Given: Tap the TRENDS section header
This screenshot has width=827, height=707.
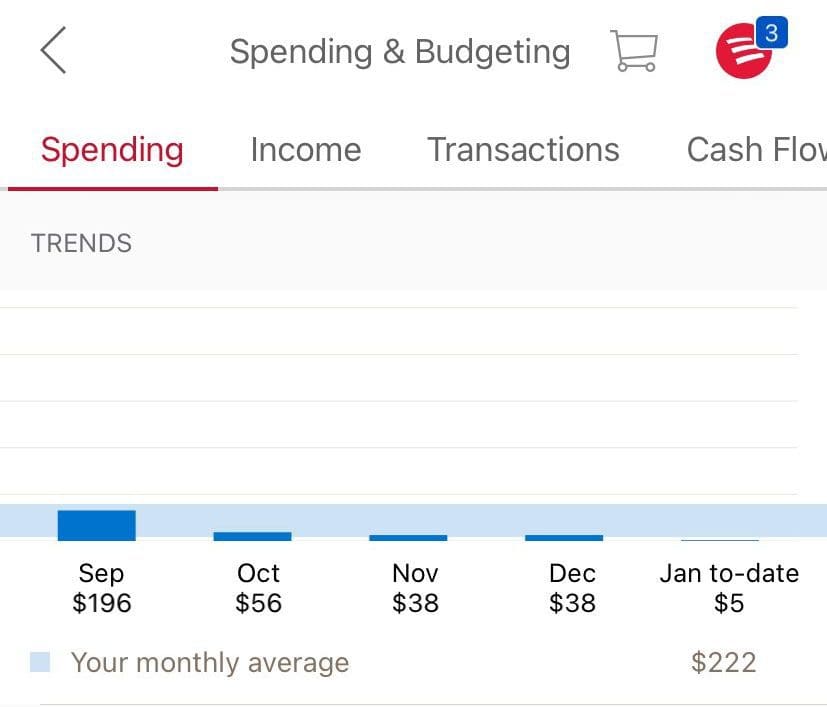Looking at the screenshot, I should (80, 243).
